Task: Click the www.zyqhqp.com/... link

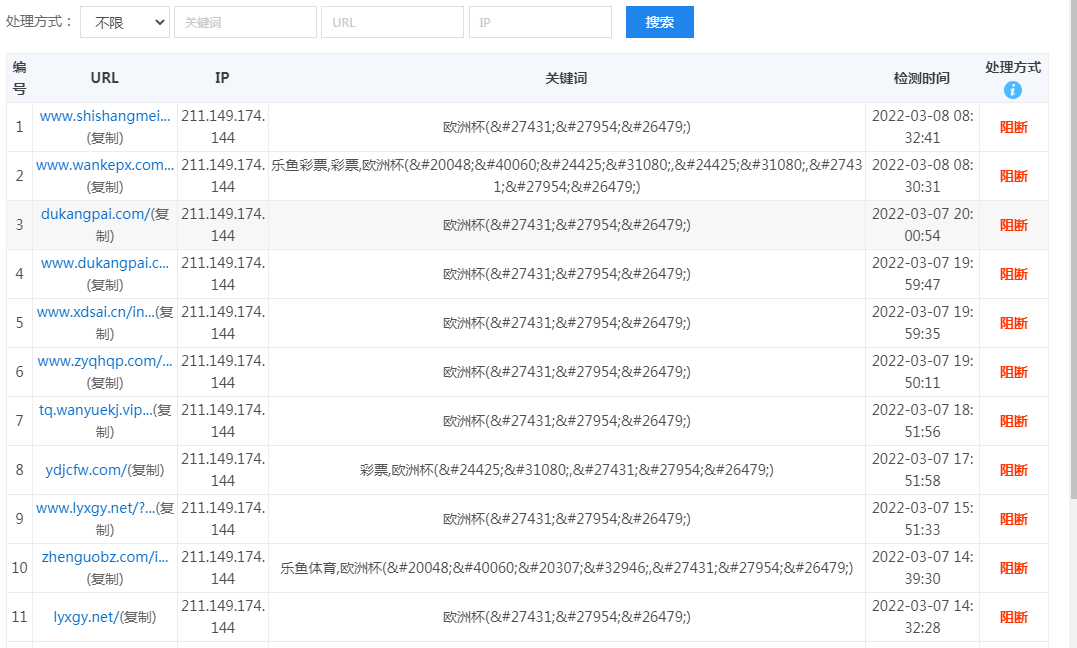Action: pos(105,361)
